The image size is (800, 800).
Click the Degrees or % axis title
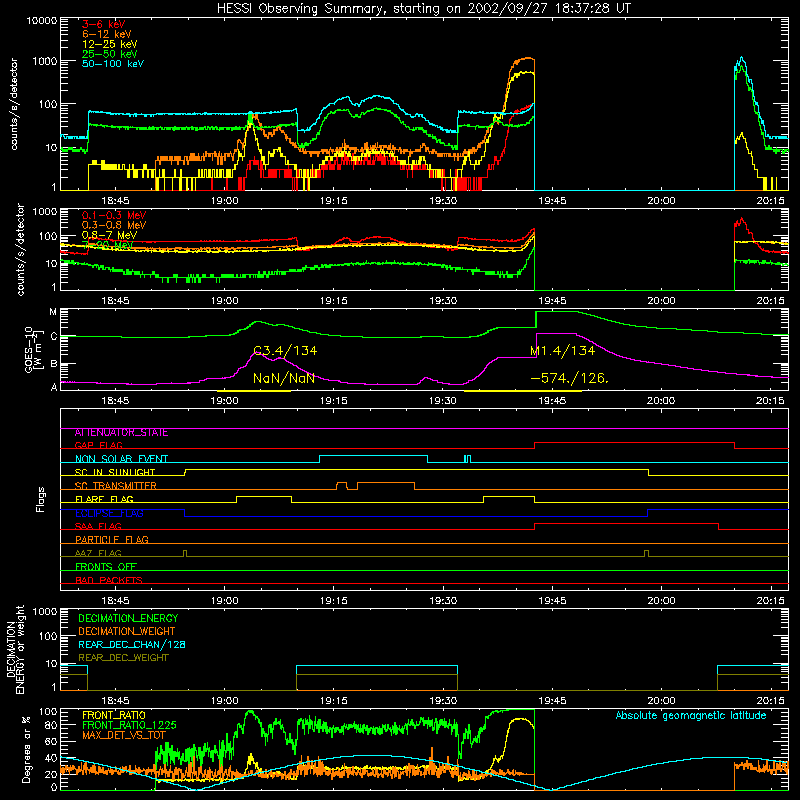(26, 750)
